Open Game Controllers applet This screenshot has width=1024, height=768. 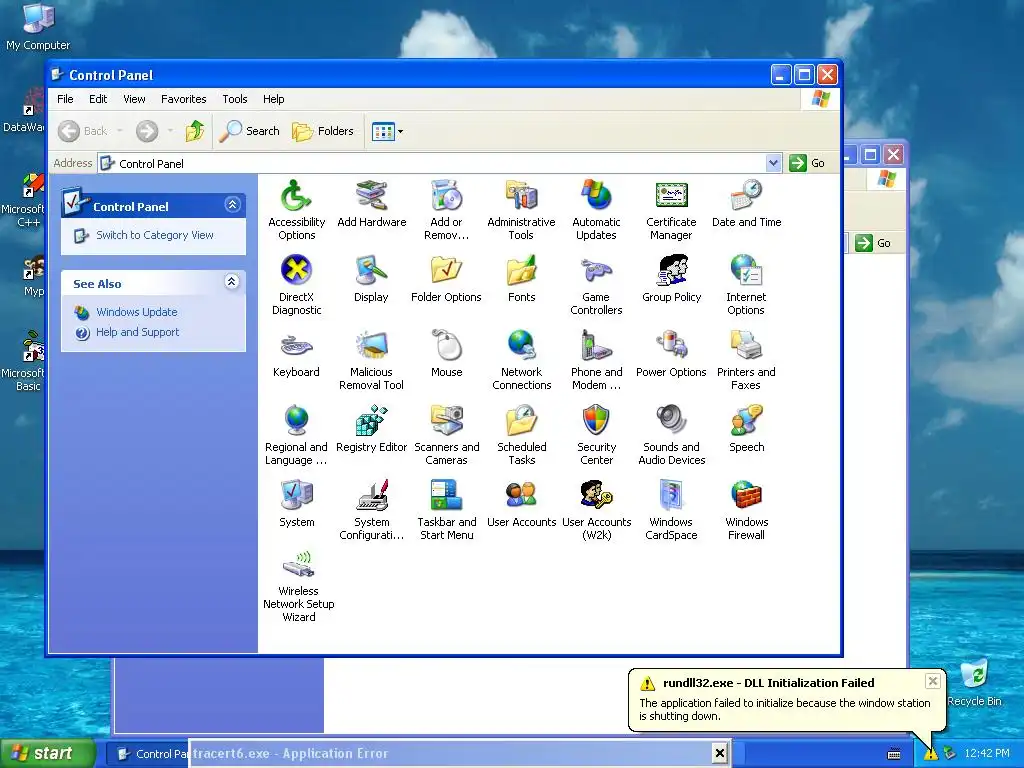tap(596, 285)
